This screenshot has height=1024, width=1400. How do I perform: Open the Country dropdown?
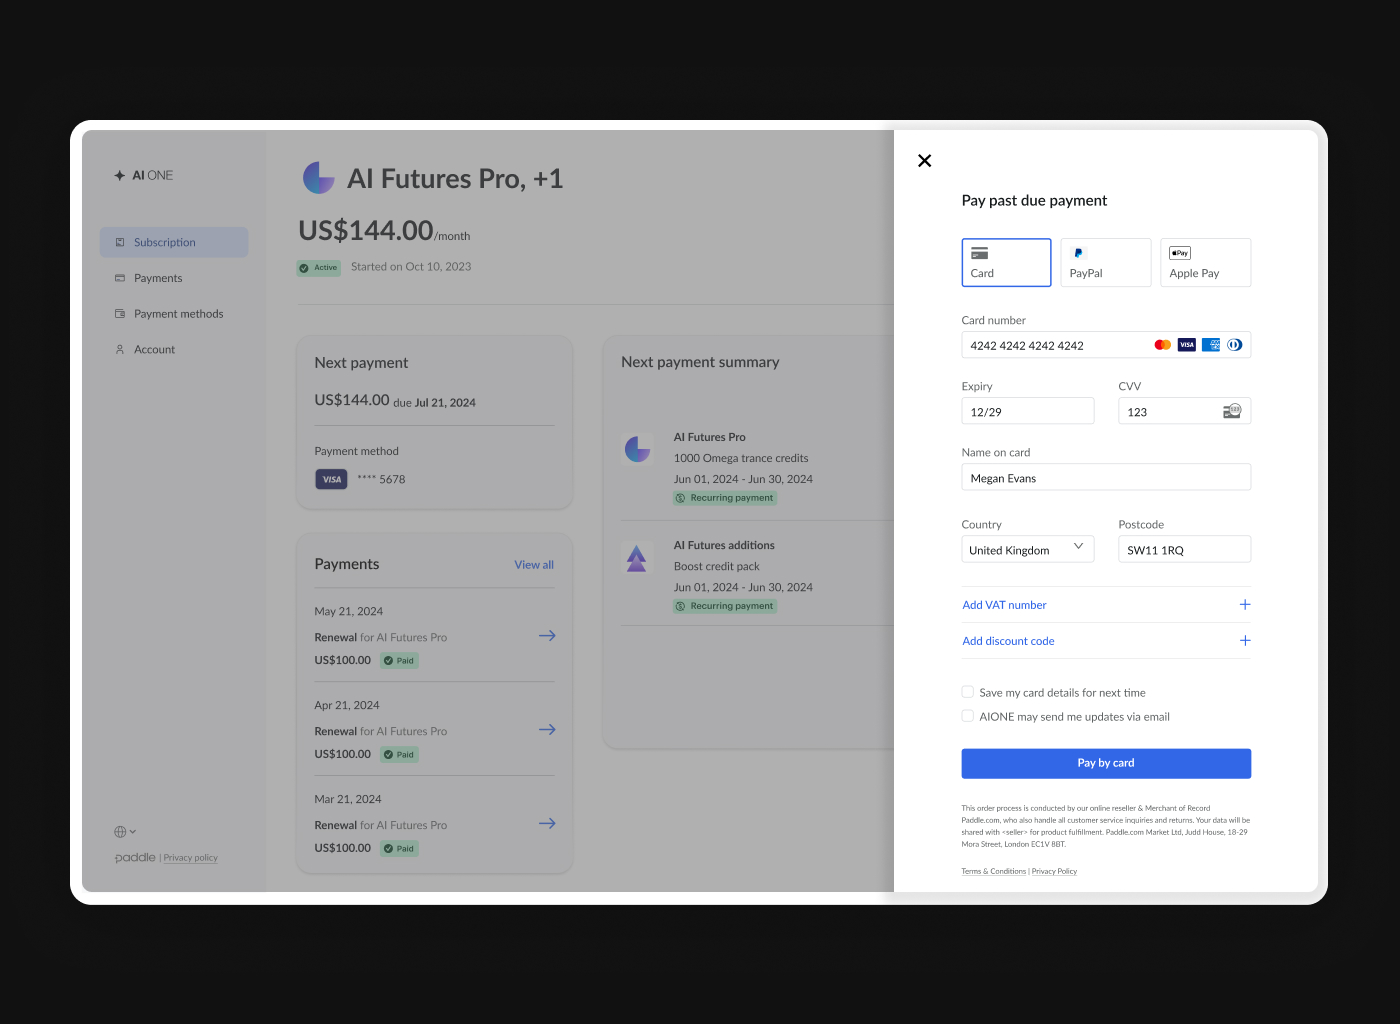point(1027,548)
